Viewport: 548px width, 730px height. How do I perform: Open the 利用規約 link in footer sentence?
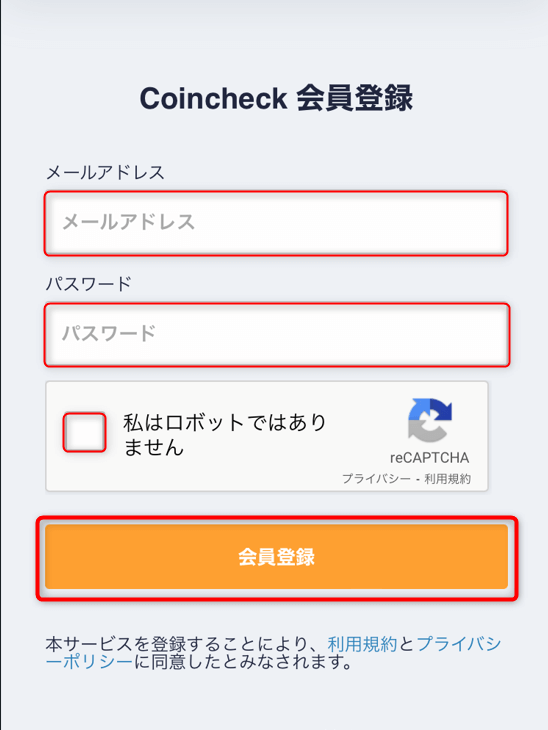pyautogui.click(x=362, y=644)
